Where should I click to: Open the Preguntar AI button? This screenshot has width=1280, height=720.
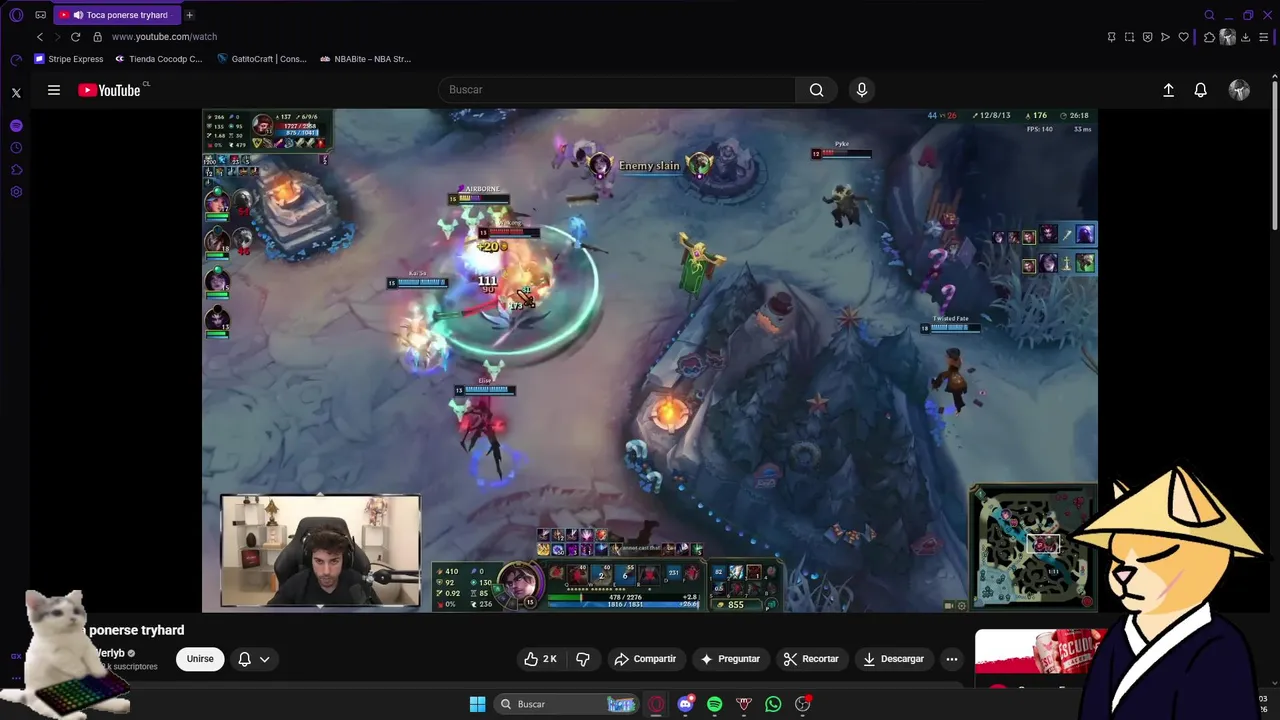click(x=730, y=659)
